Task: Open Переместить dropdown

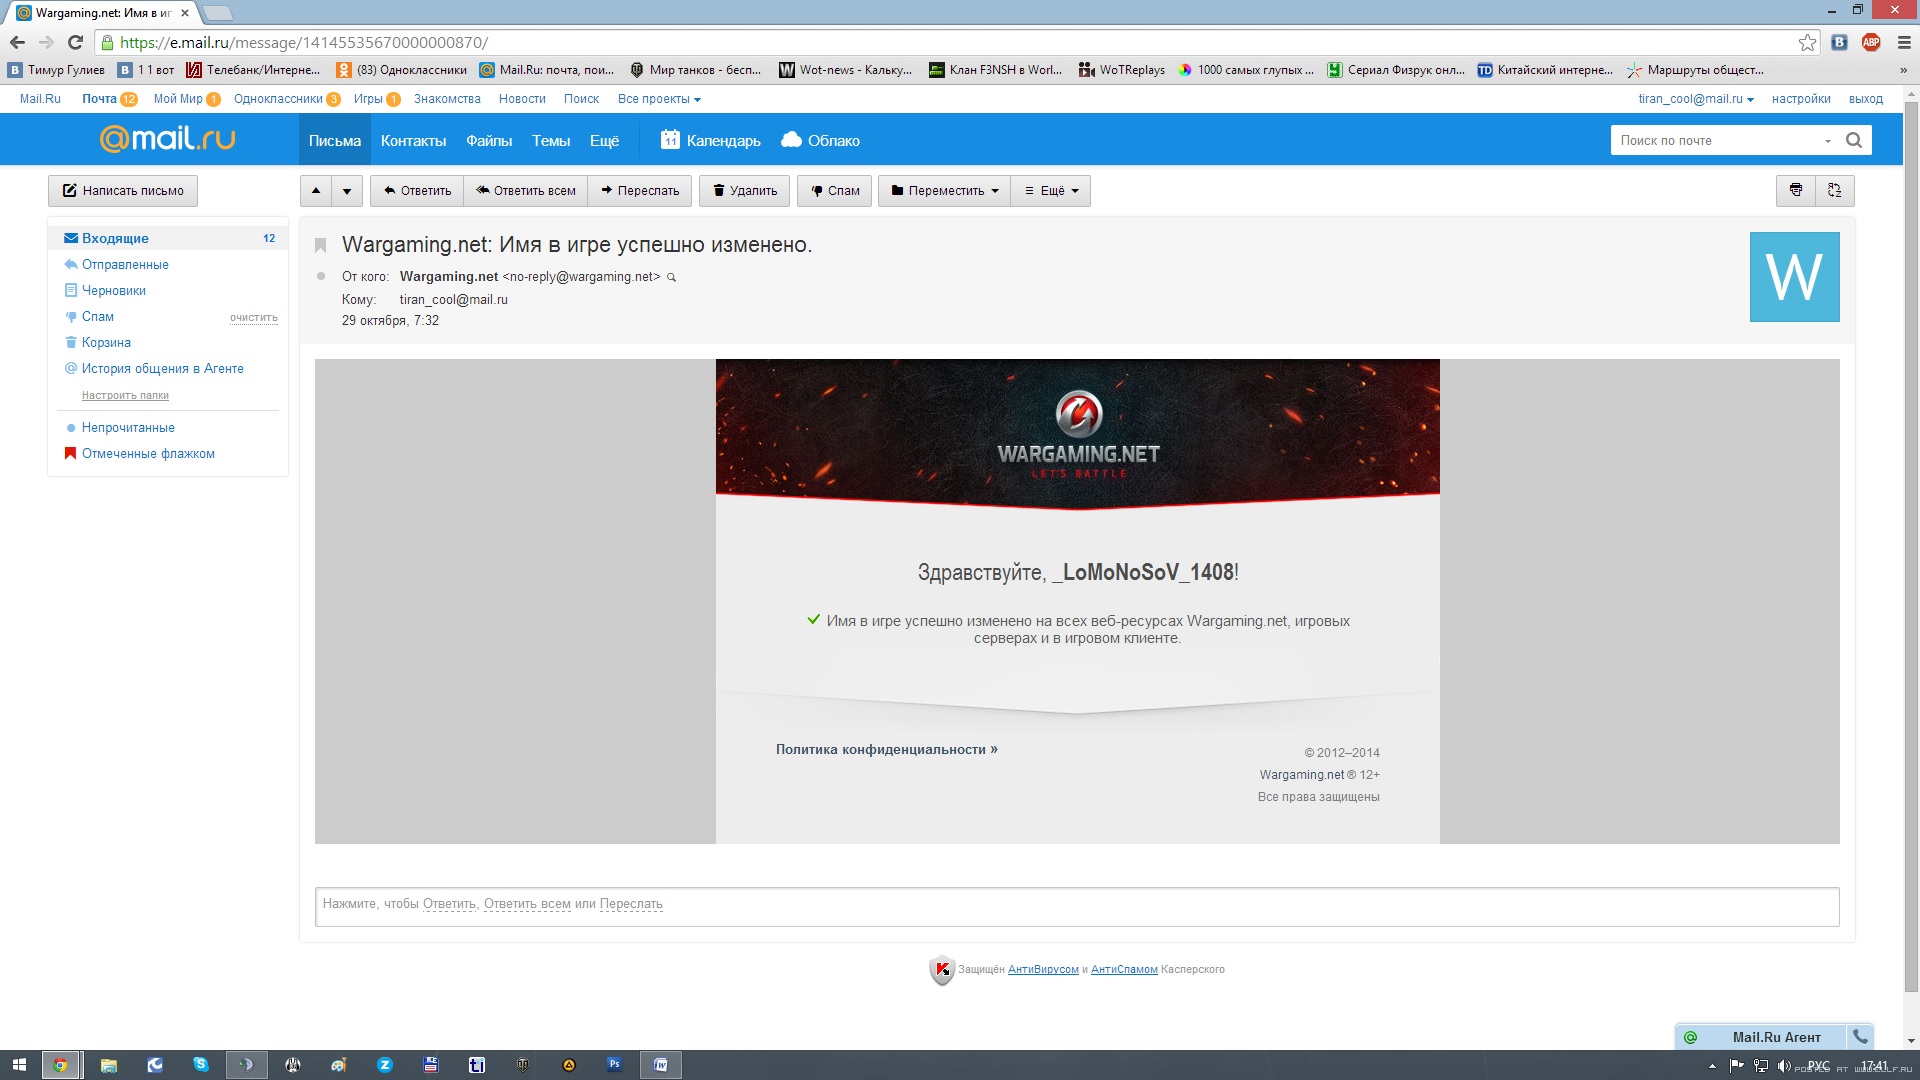Action: click(x=944, y=190)
